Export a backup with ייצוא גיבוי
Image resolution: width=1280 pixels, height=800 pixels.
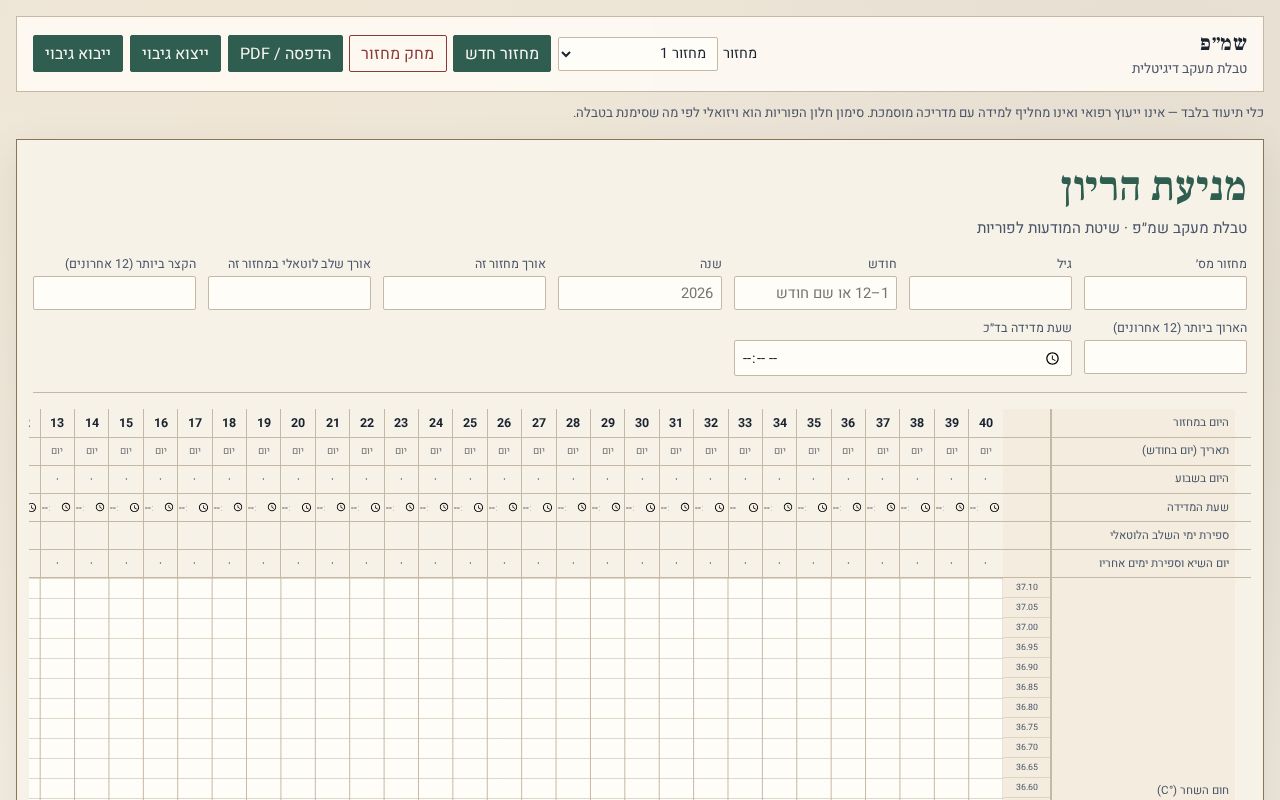point(175,54)
